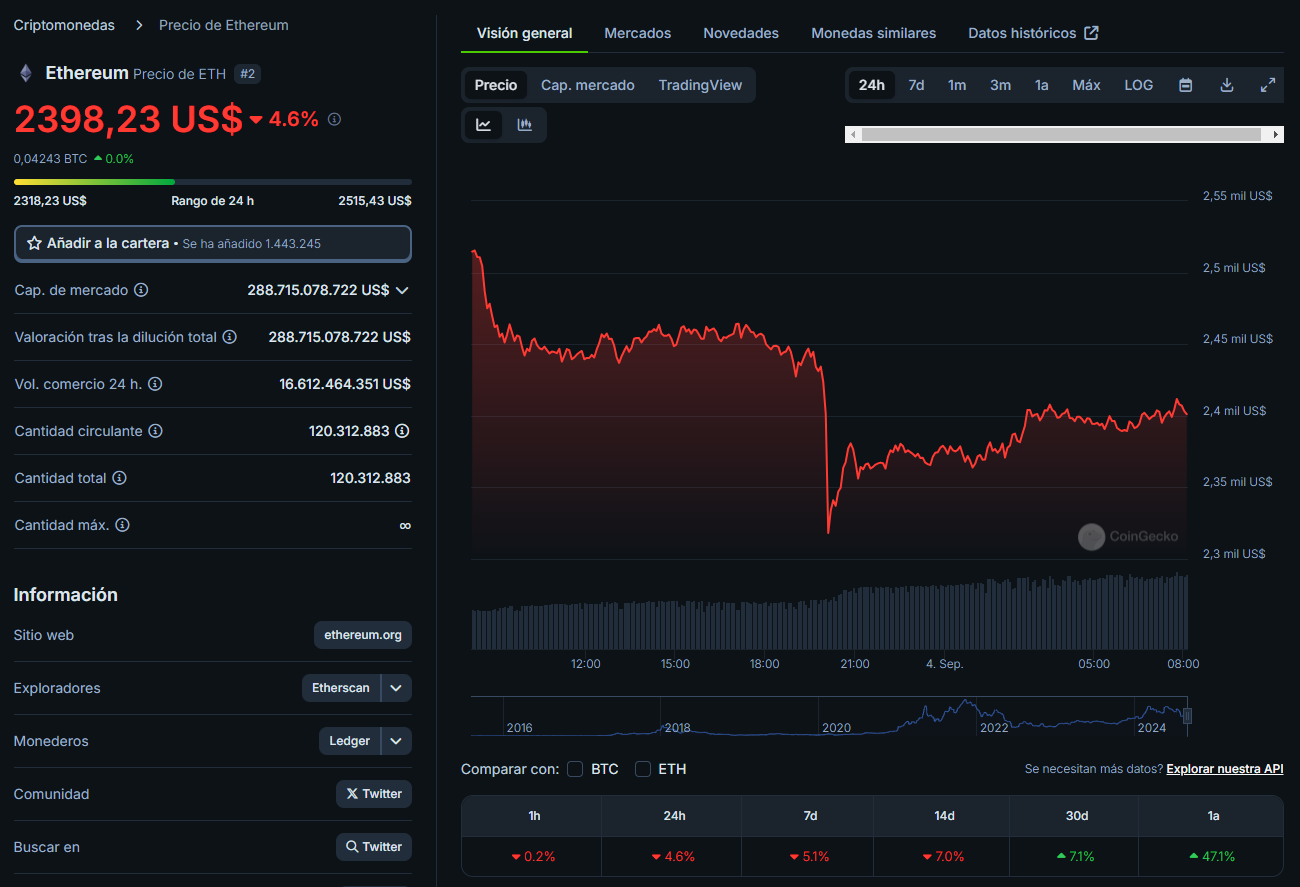Click info icon beside Valoración tras la dilución total
This screenshot has height=887, width=1300.
tap(229, 337)
